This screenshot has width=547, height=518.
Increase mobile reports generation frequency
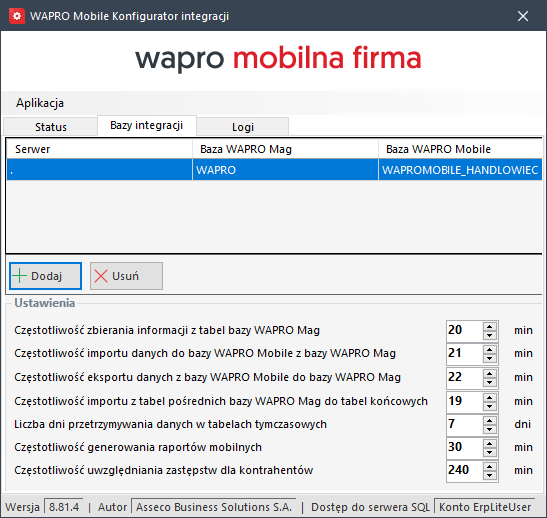pyautogui.click(x=490, y=444)
